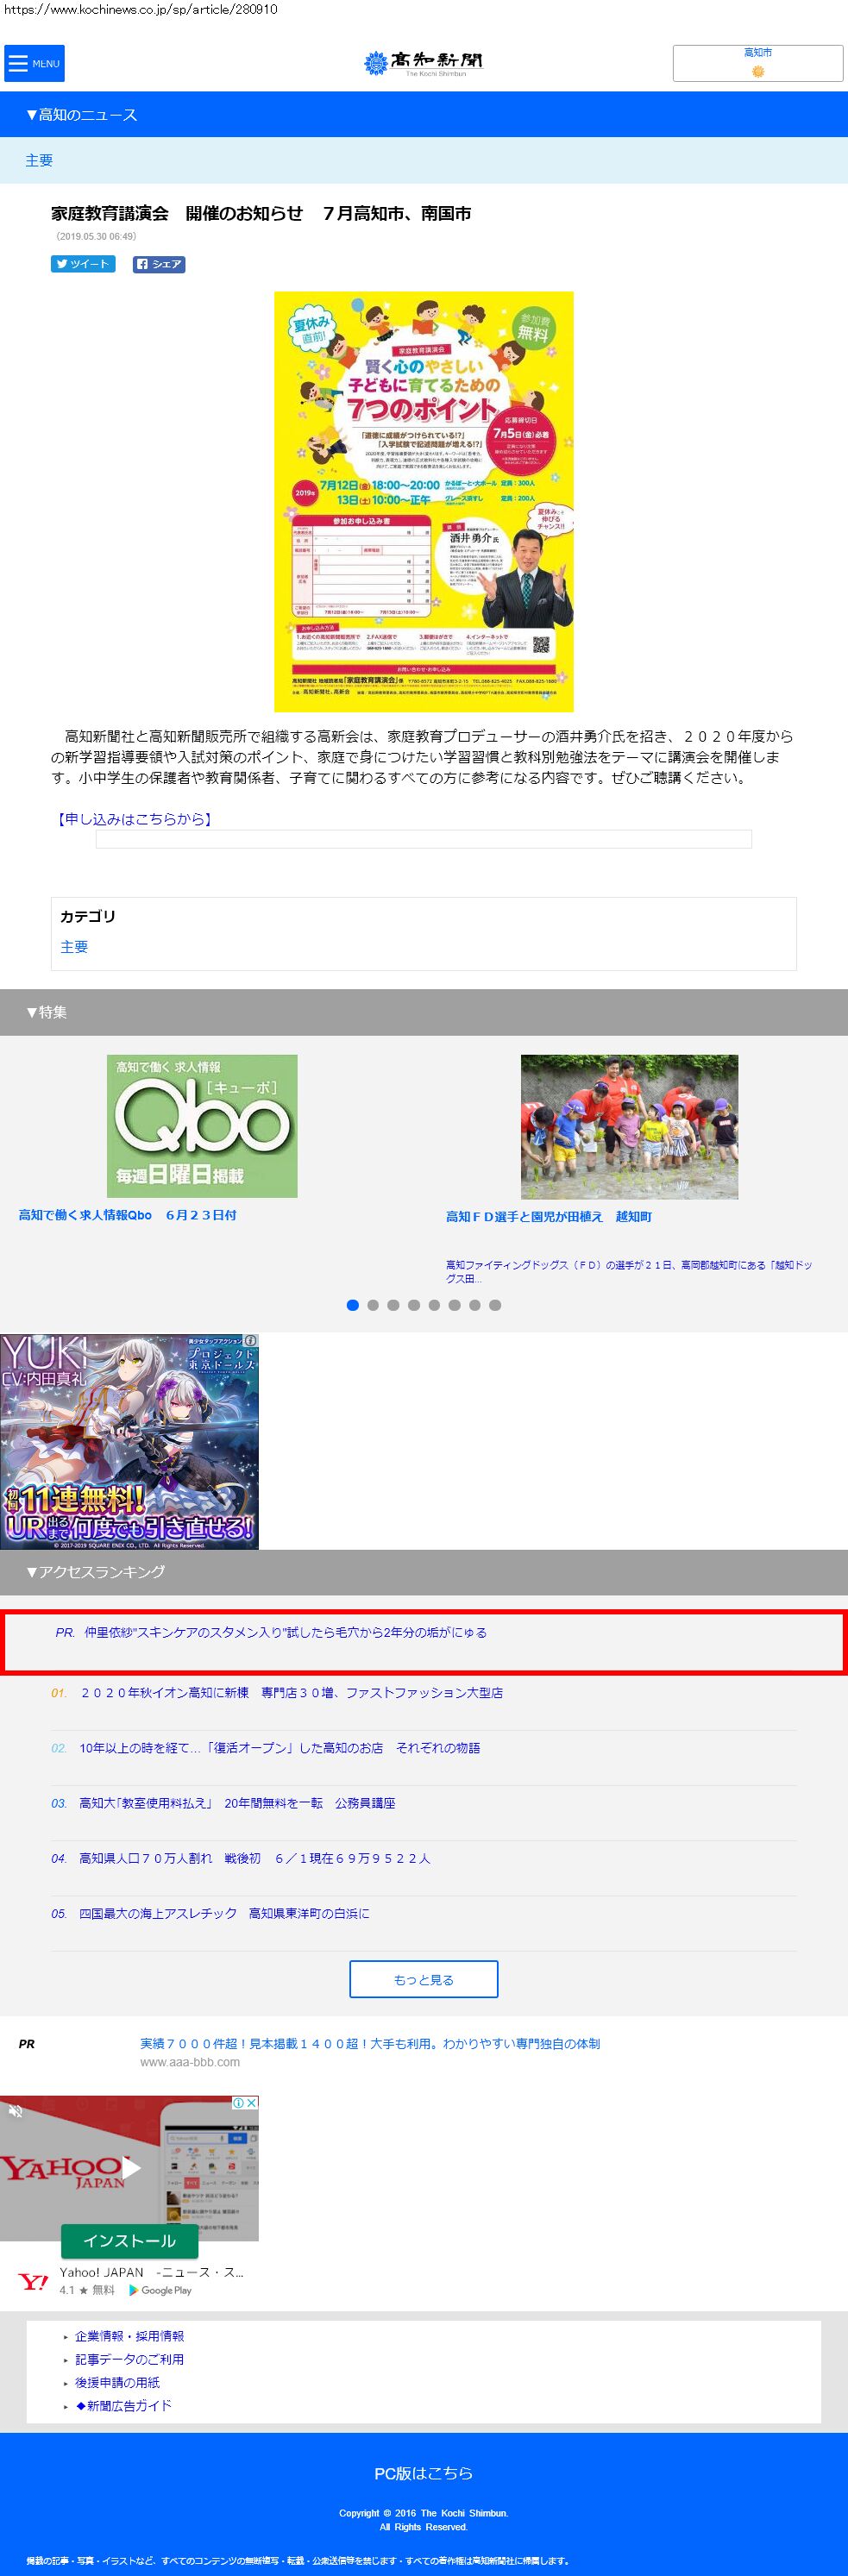Click the article date 2019.05.30 06:49

(x=96, y=237)
